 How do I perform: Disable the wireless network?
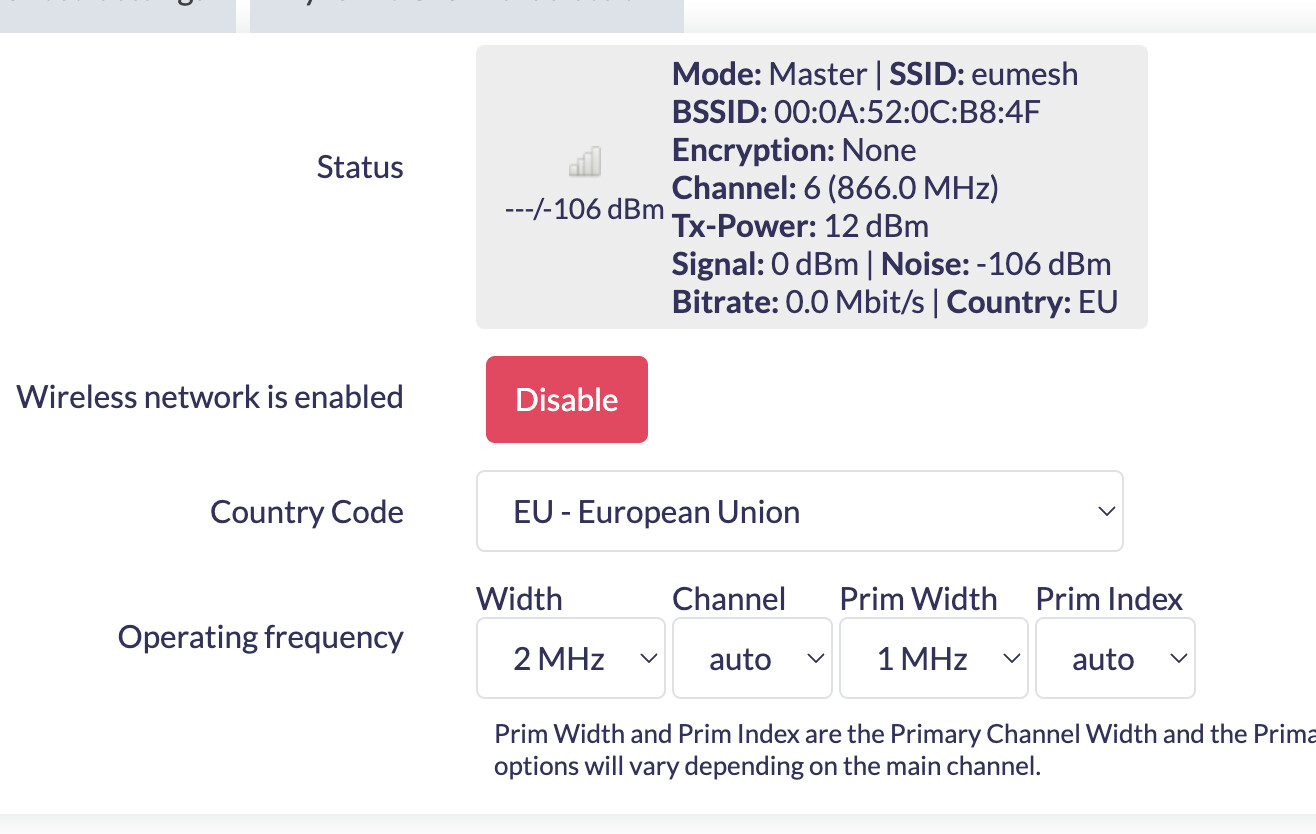click(x=566, y=399)
